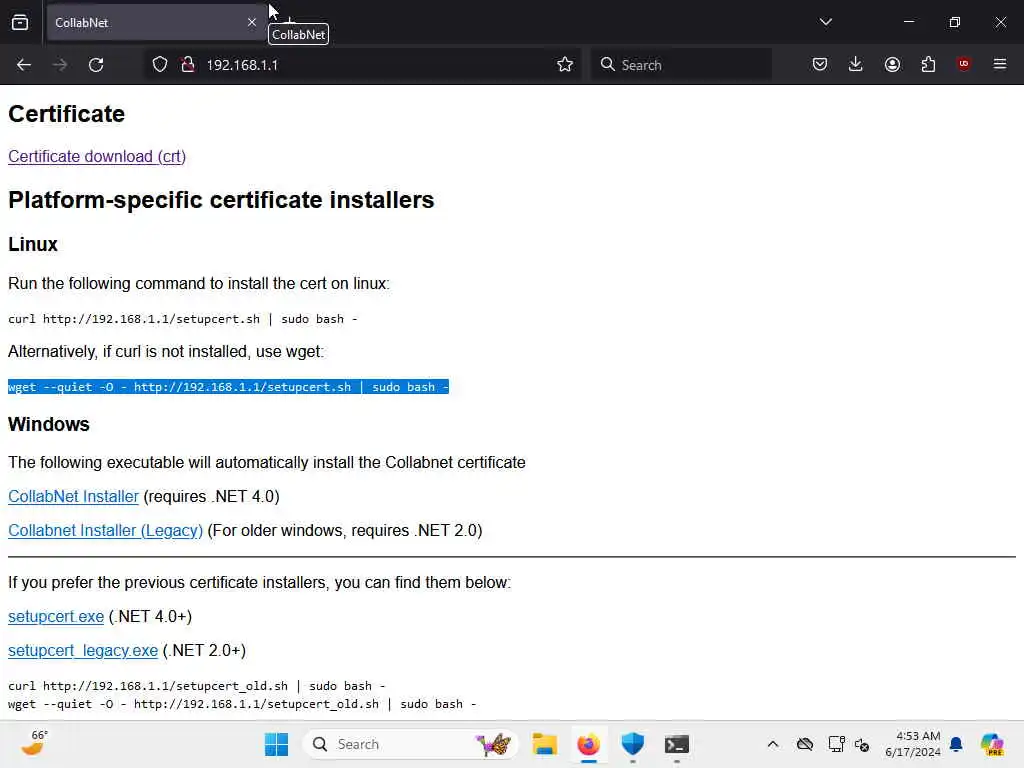The image size is (1024, 768).
Task: Open the Extensions menu
Action: (x=928, y=64)
